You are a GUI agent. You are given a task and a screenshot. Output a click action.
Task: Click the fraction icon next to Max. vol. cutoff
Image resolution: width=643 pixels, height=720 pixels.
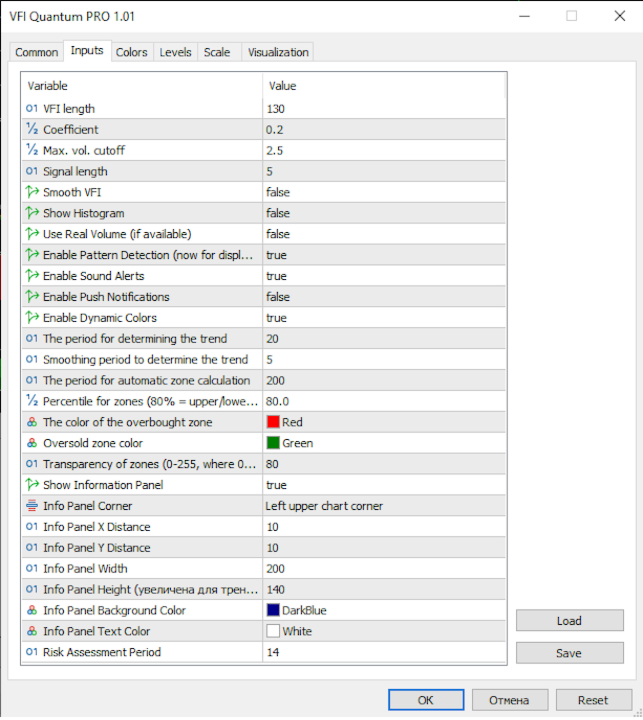coord(32,150)
